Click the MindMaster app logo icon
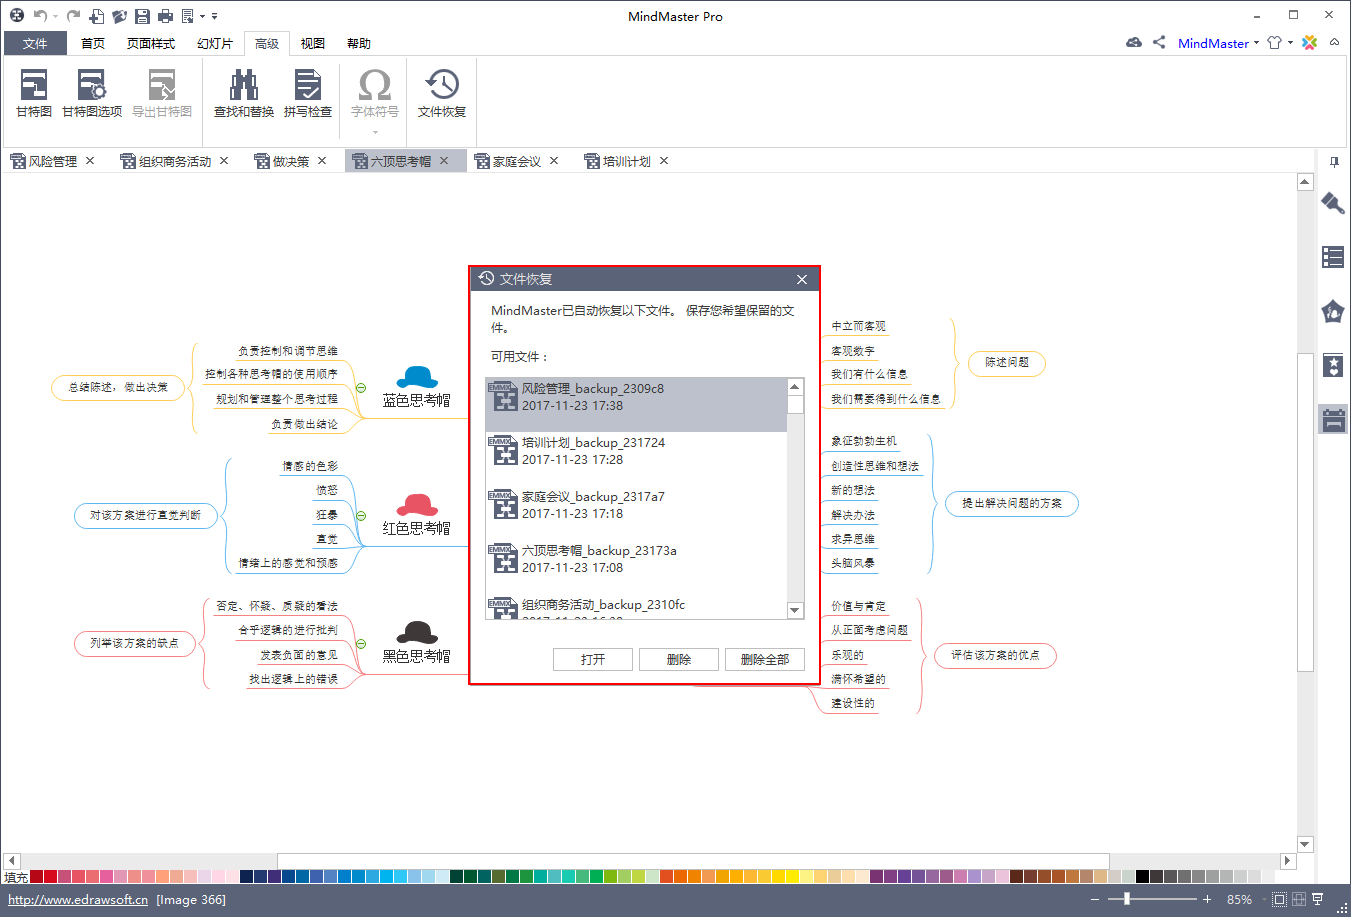The image size is (1351, 917). 17,16
